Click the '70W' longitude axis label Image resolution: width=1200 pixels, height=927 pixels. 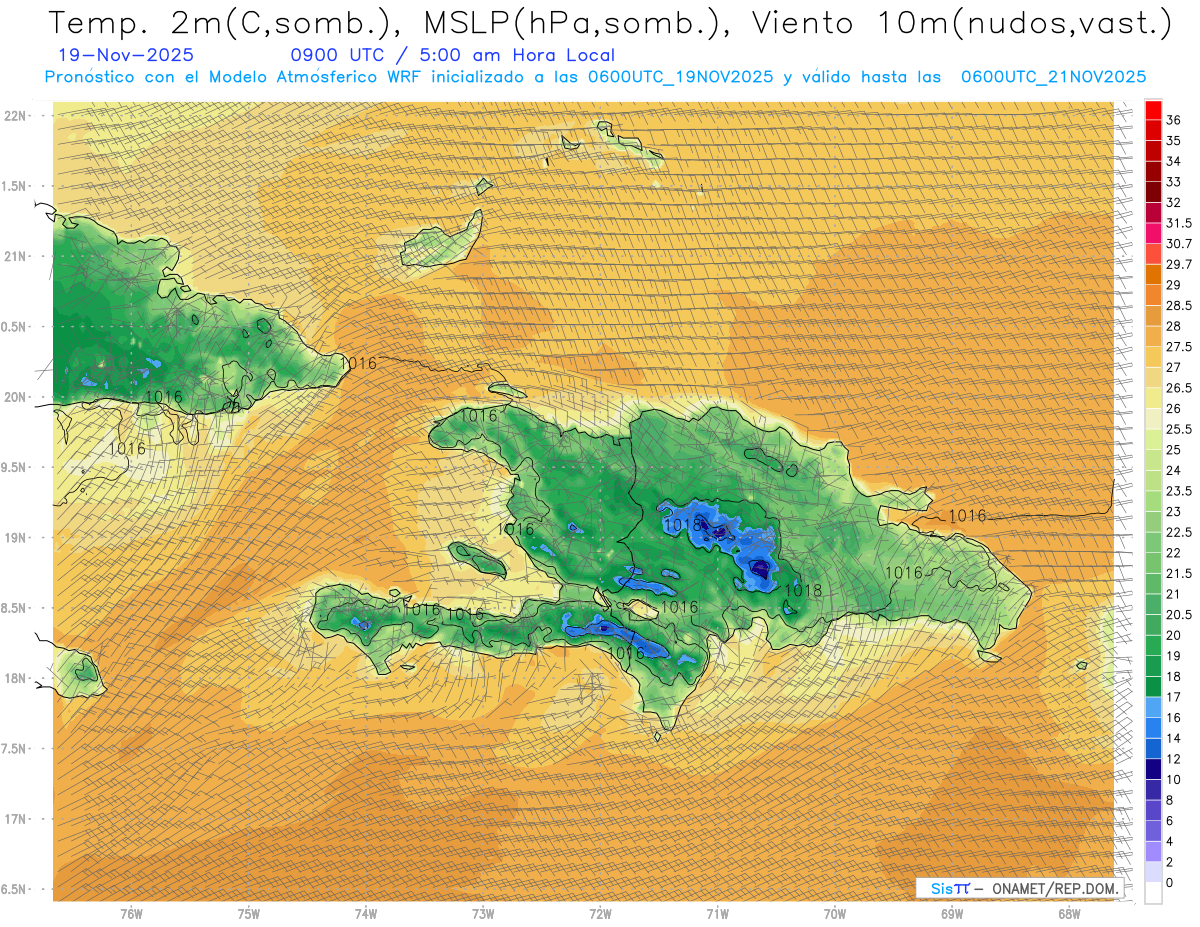[835, 913]
